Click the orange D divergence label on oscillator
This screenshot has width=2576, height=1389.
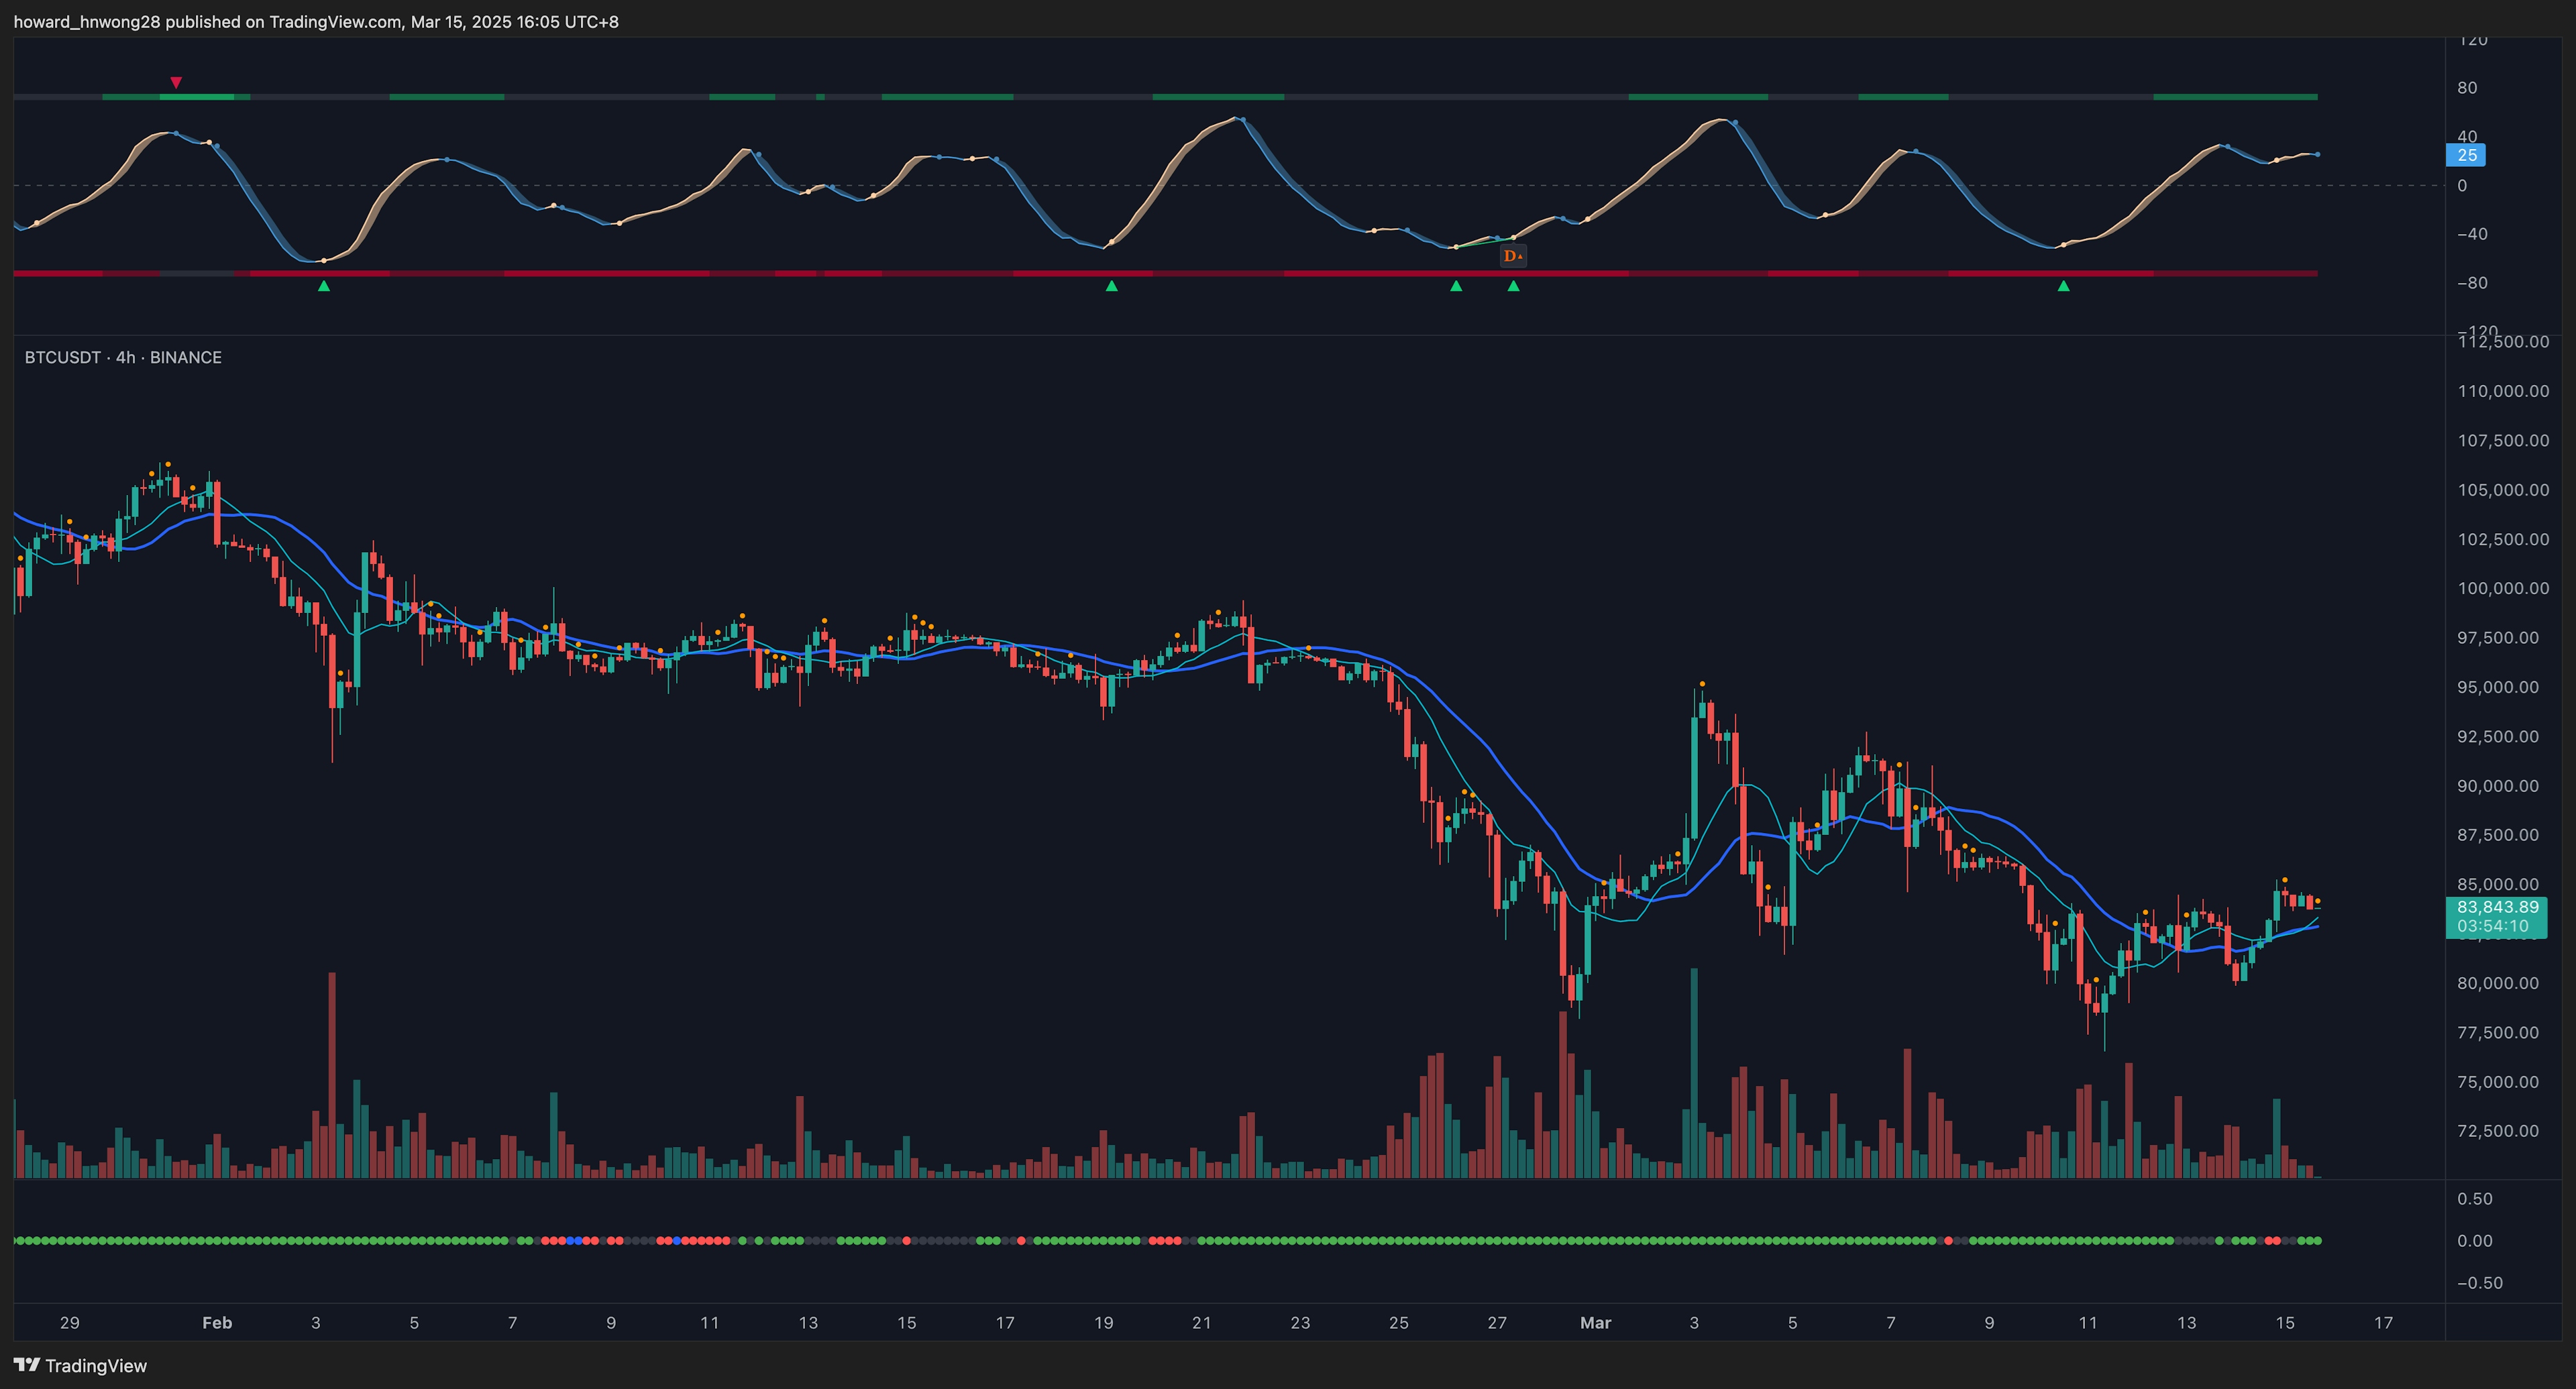tap(1512, 256)
